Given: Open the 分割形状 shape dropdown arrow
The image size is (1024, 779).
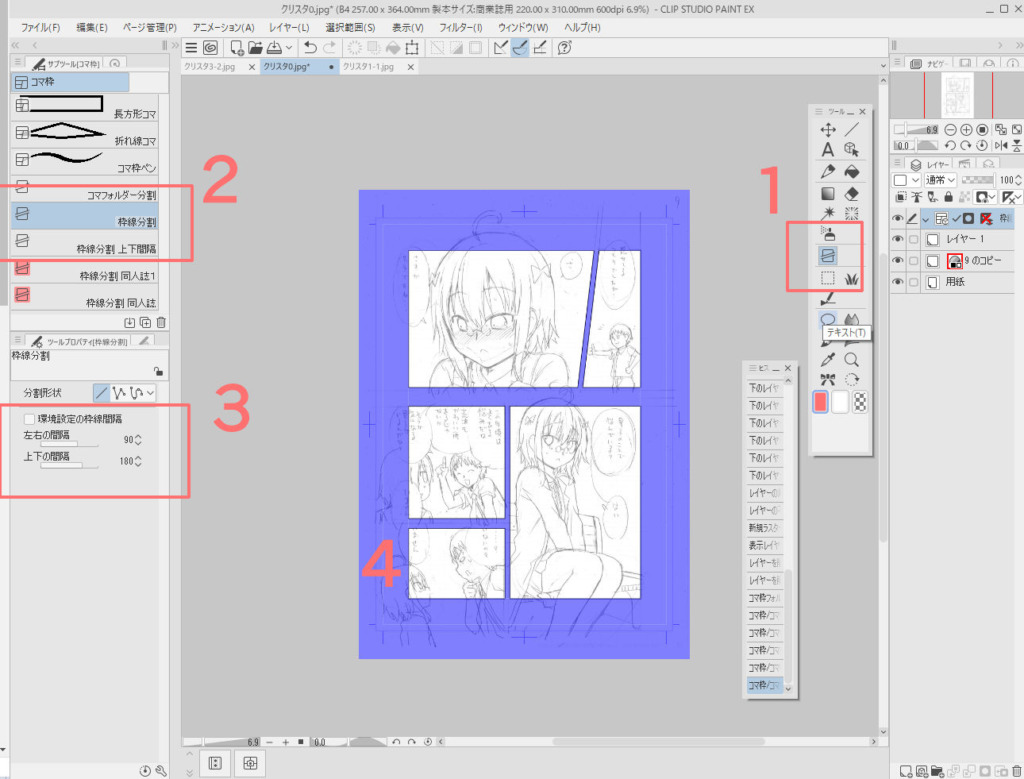Looking at the screenshot, I should point(151,393).
